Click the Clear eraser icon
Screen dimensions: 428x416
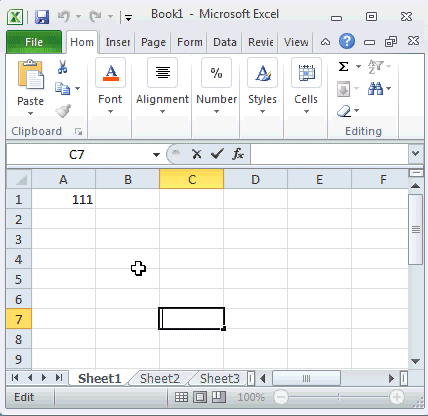pyautogui.click(x=344, y=111)
